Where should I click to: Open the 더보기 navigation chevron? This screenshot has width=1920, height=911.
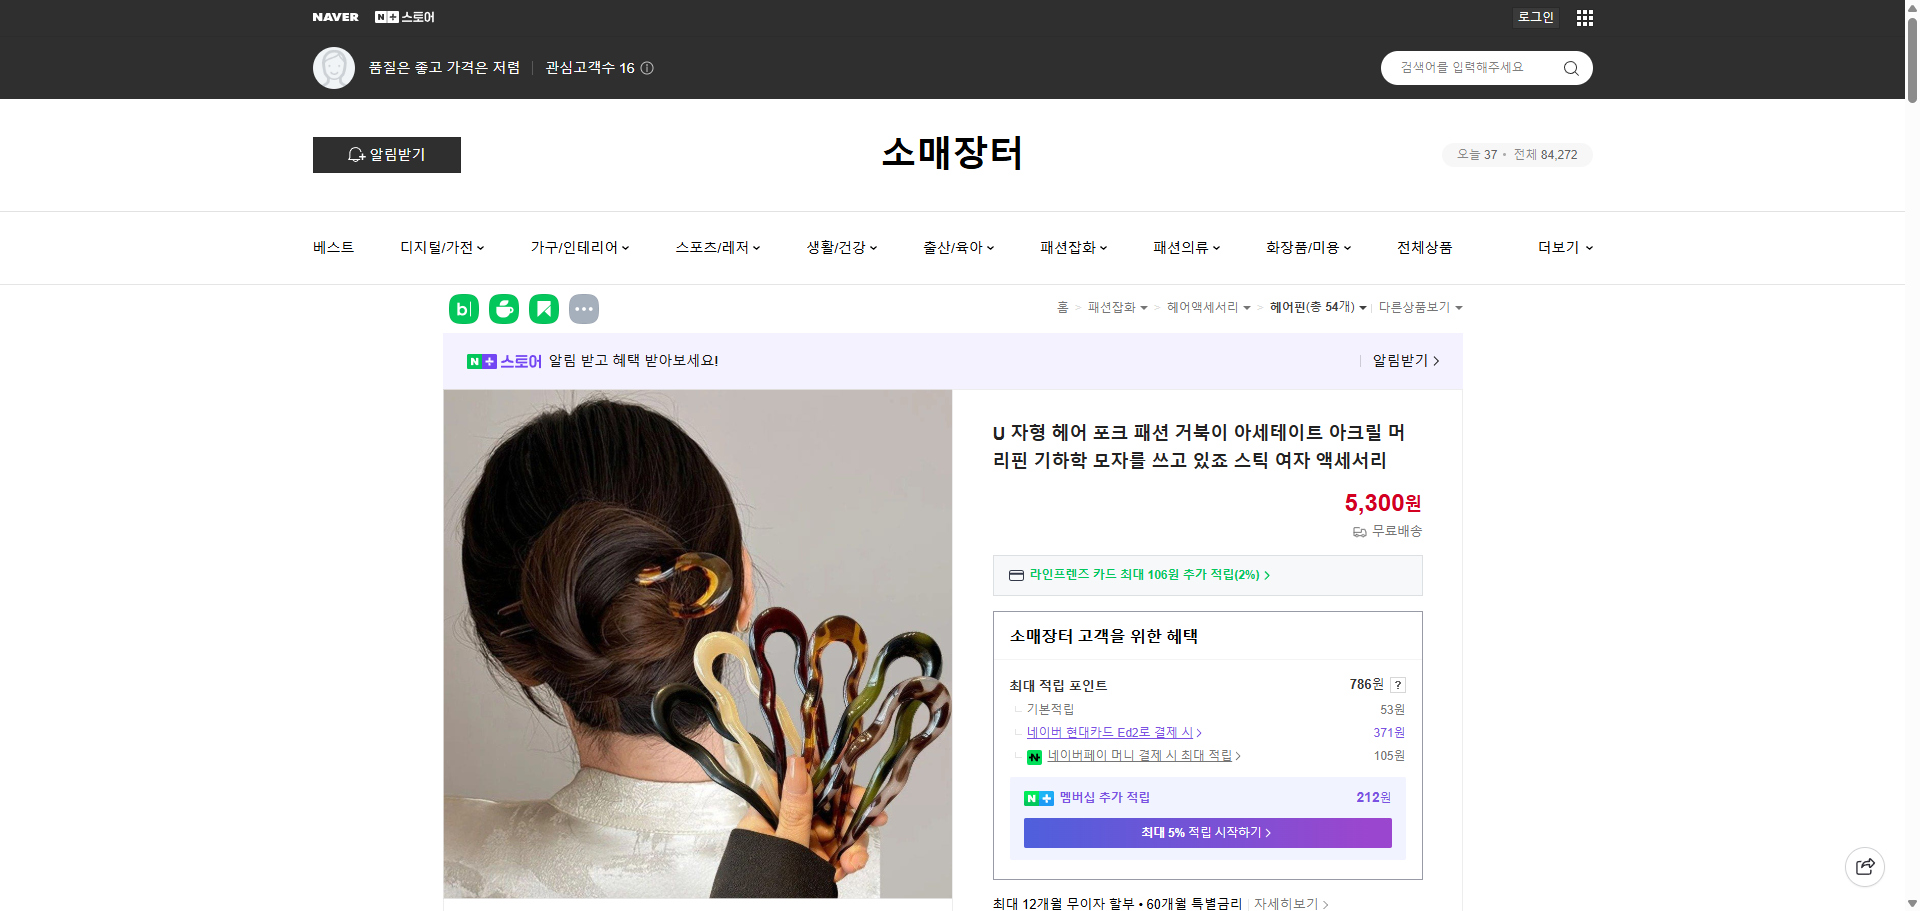(1588, 247)
